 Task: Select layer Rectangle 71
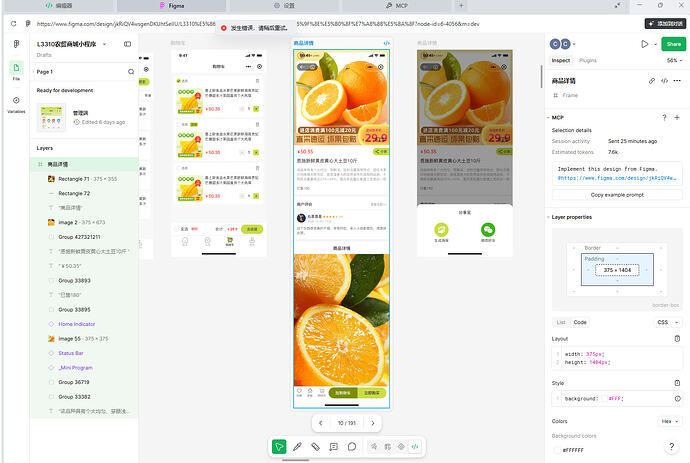coord(84,179)
